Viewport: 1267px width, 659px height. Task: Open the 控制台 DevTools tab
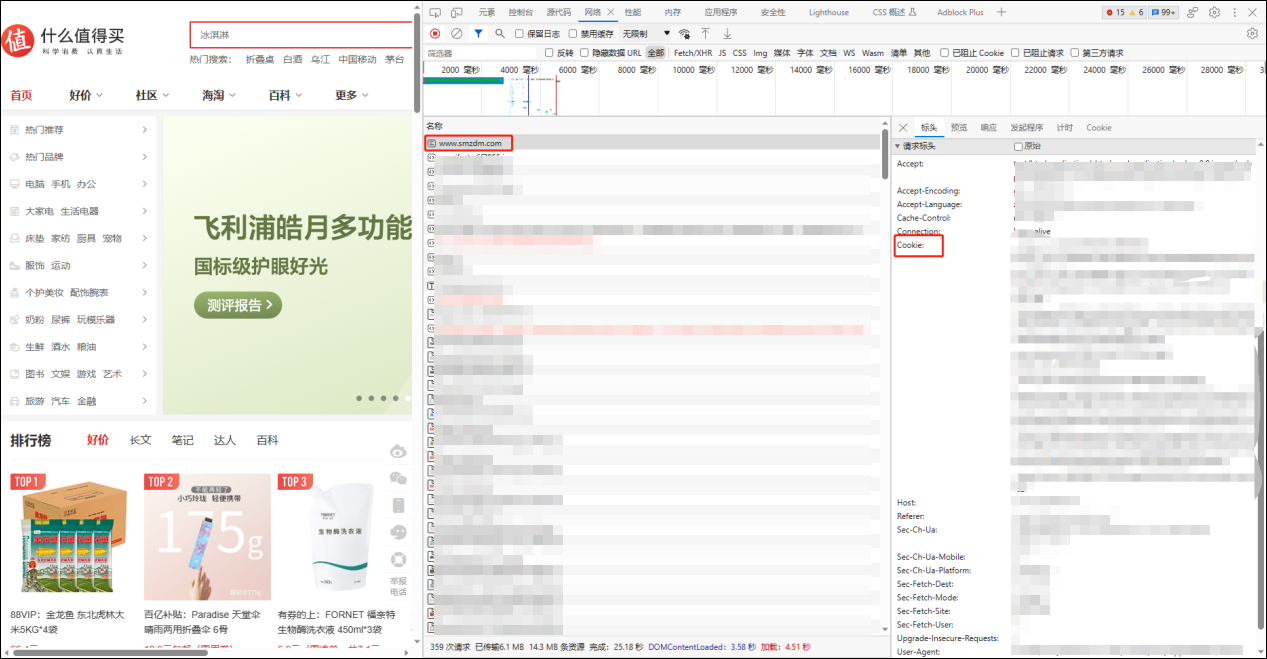click(520, 12)
